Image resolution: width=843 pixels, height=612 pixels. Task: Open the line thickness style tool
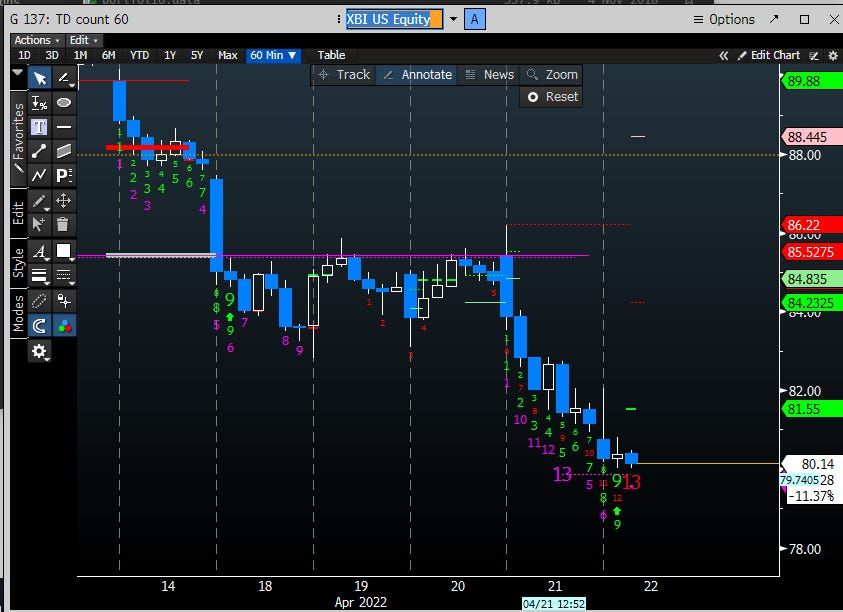(39, 275)
